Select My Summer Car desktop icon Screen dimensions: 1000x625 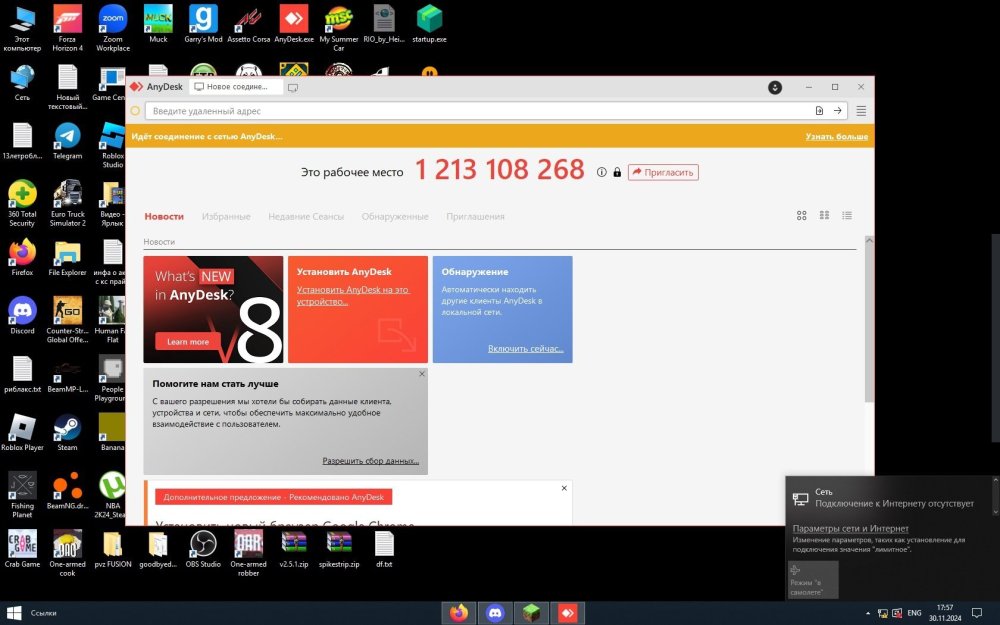339,28
